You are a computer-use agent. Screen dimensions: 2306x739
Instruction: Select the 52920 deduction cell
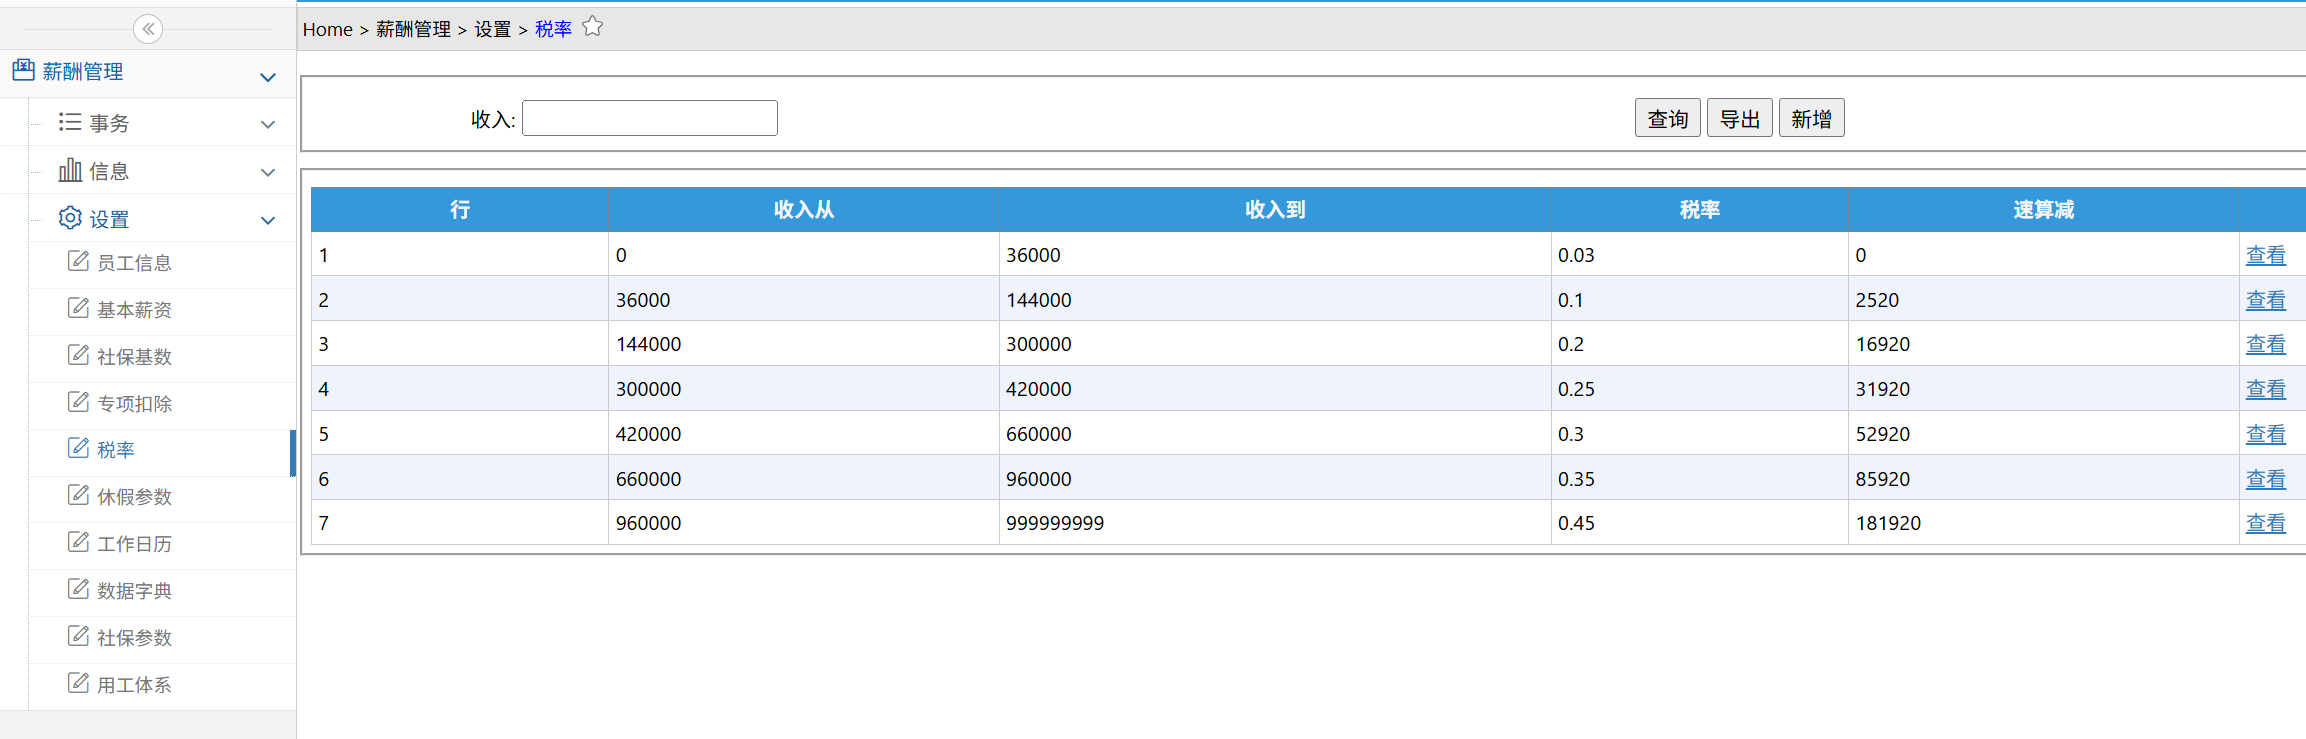tap(2043, 434)
